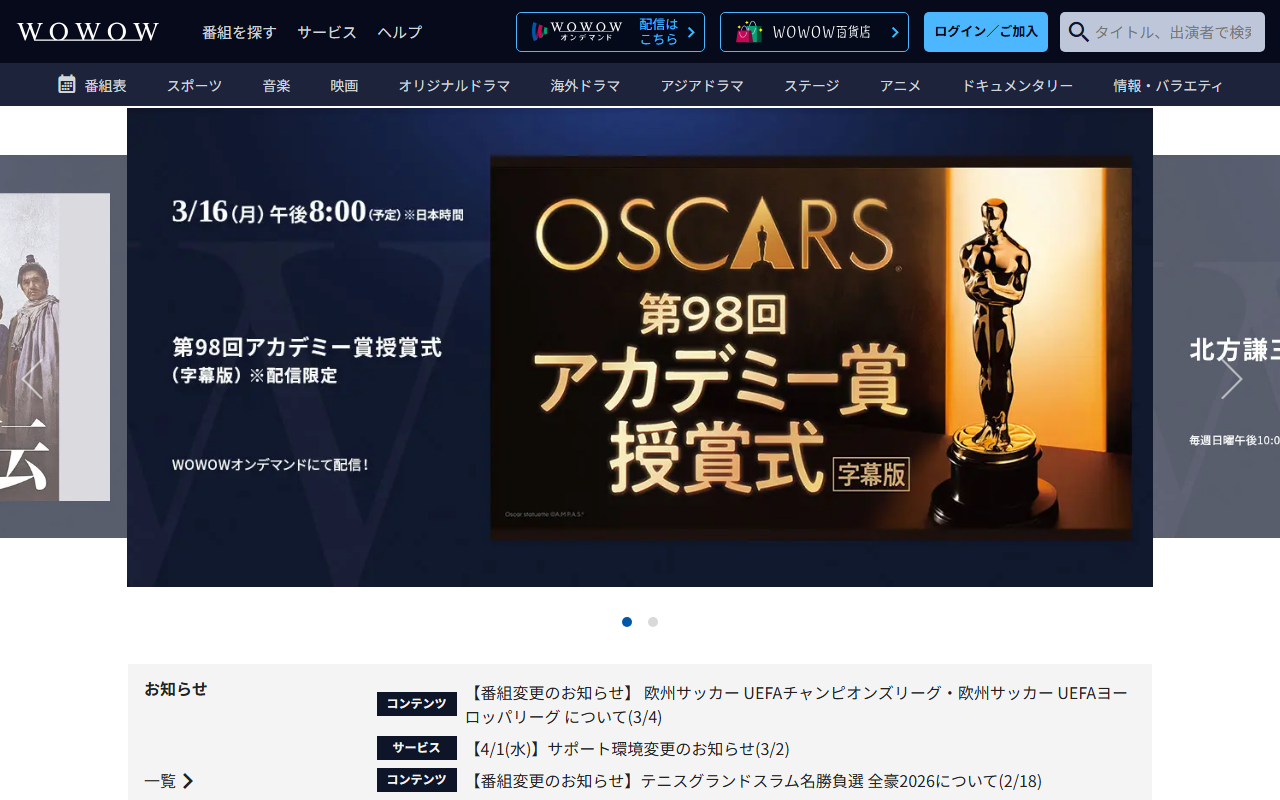This screenshot has width=1280, height=800.
Task: Open the スポーツ category page
Action: 193,84
